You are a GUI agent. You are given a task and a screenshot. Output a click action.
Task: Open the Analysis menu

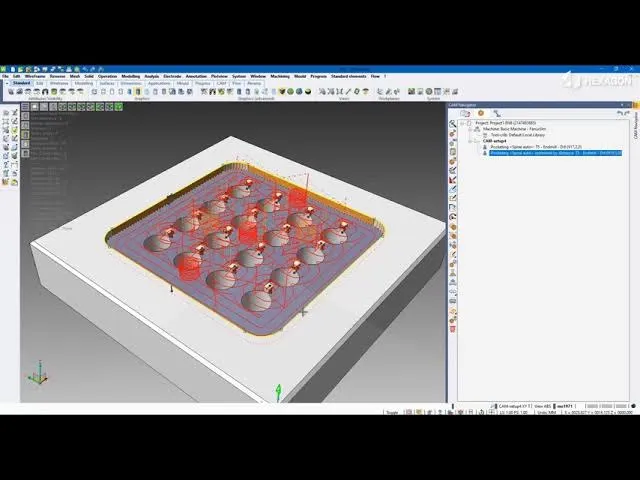tap(151, 76)
